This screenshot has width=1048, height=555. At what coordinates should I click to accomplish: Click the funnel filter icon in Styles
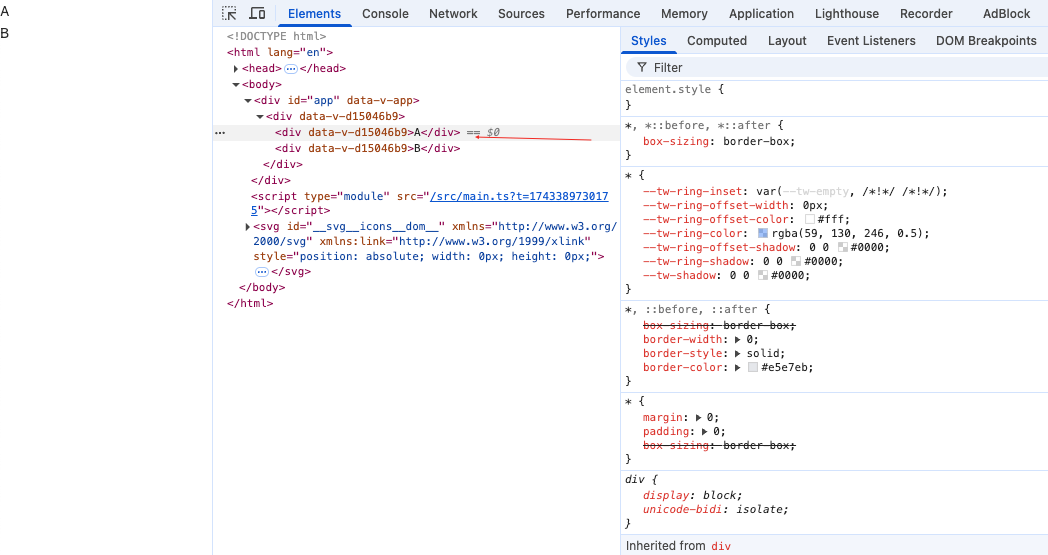tap(642, 68)
